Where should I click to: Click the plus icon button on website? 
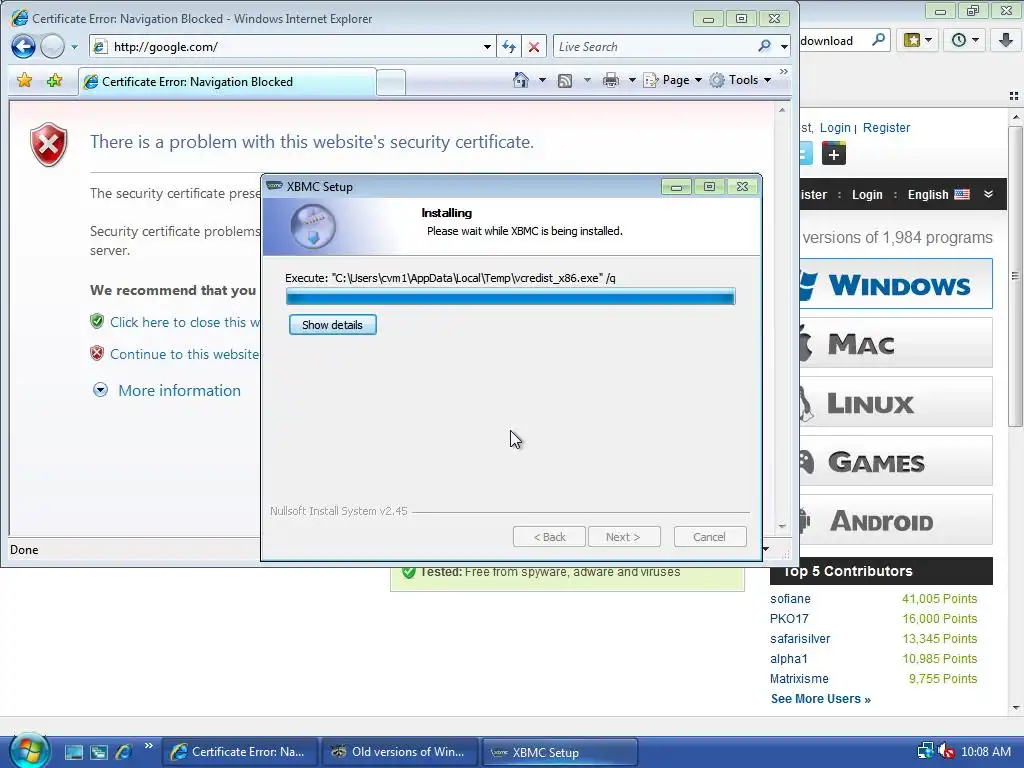833,154
